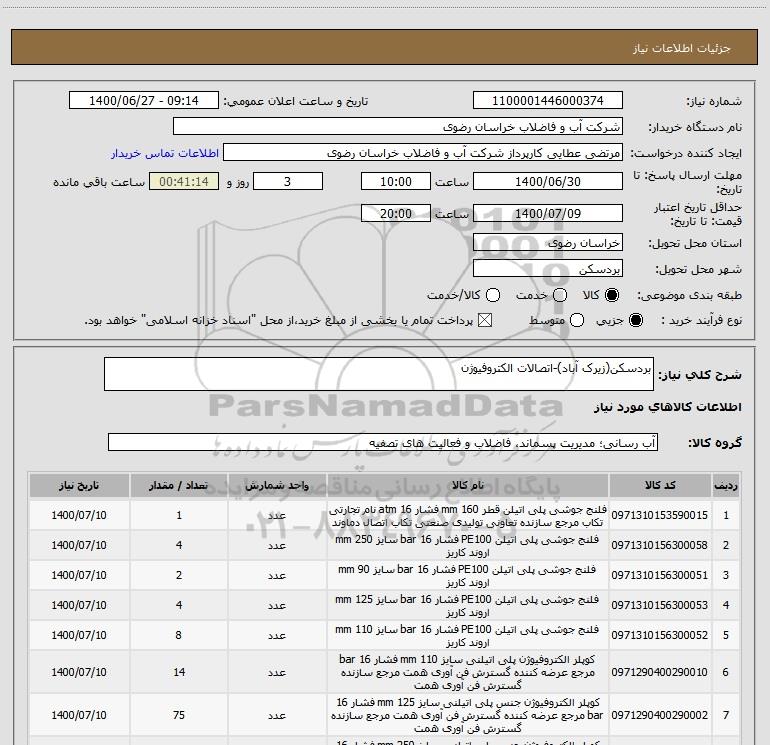
Task: Select the جزیی purchase type radio
Action: [635, 320]
